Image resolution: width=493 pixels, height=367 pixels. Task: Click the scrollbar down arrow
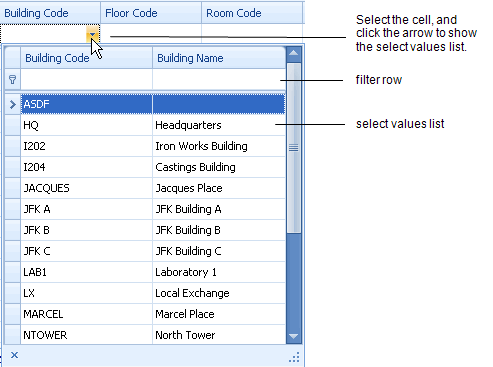tap(294, 336)
